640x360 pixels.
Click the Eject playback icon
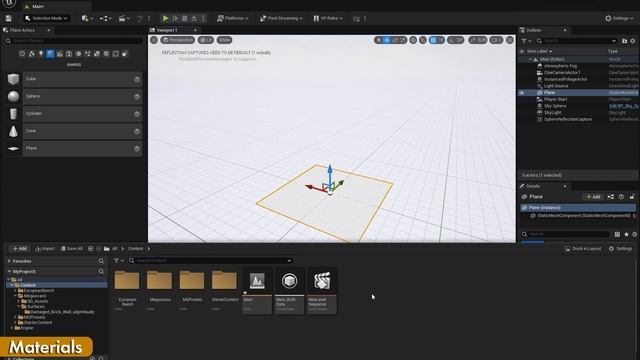coord(194,18)
